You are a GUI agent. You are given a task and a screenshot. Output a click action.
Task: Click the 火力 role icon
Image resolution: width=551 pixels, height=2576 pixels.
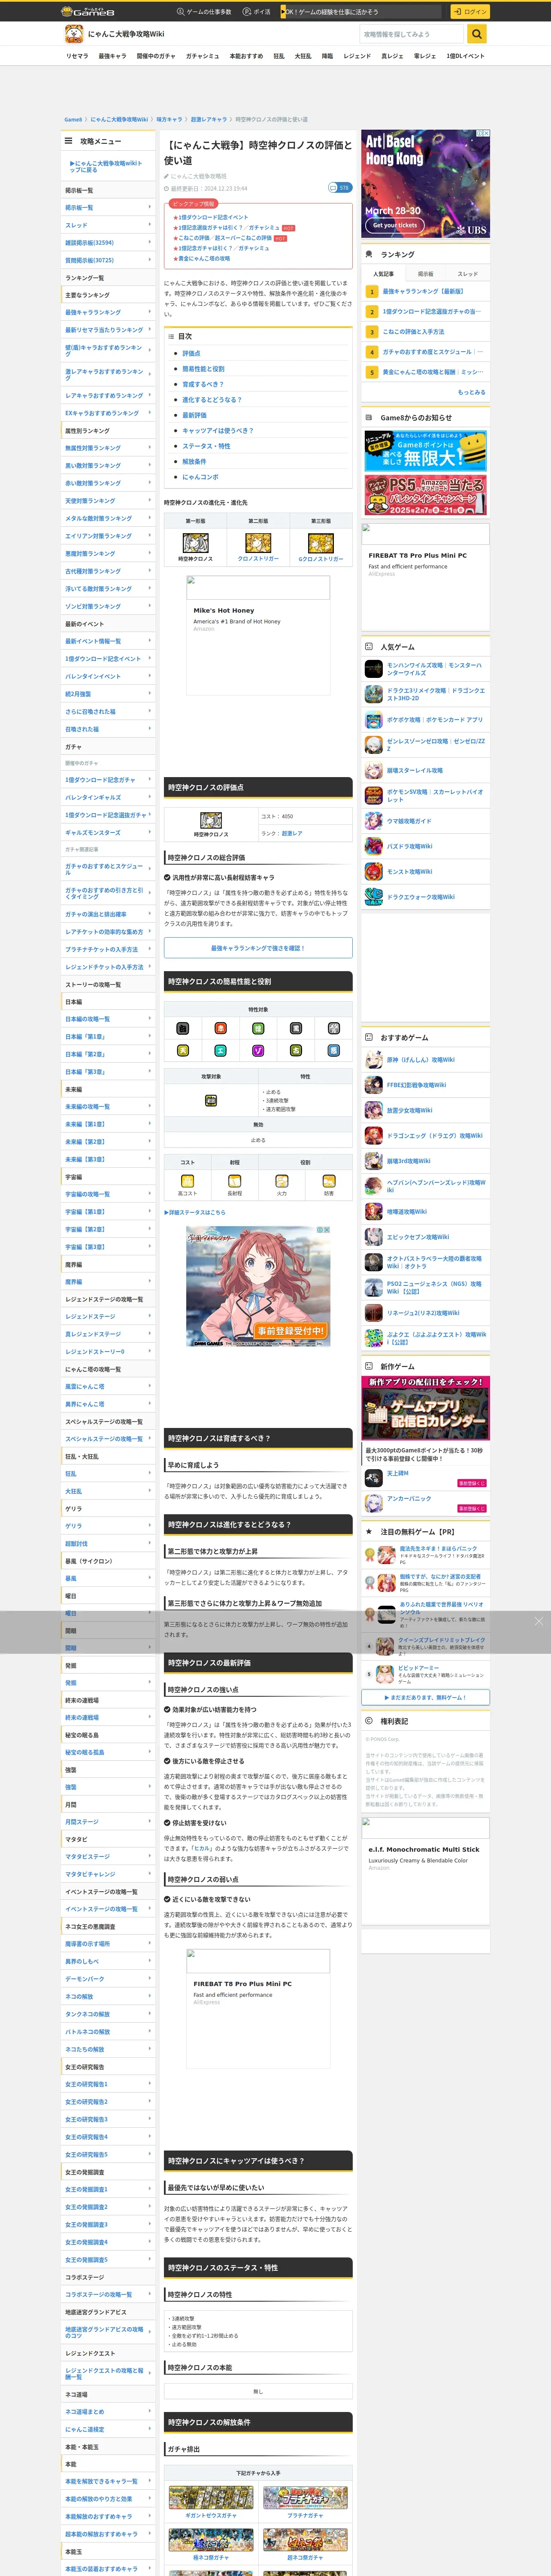[281, 1181]
